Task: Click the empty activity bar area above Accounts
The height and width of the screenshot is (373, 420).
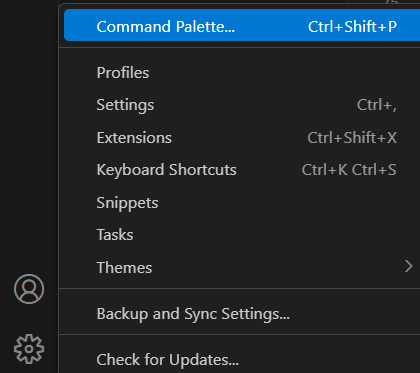Action: tap(29, 133)
